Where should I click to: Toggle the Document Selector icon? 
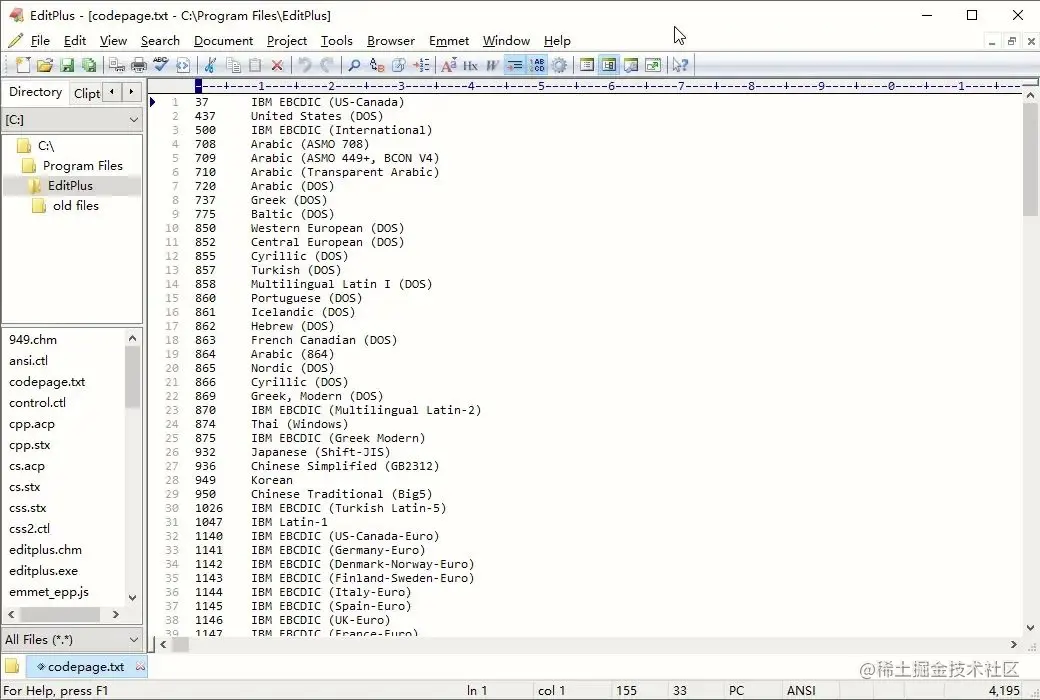[587, 65]
